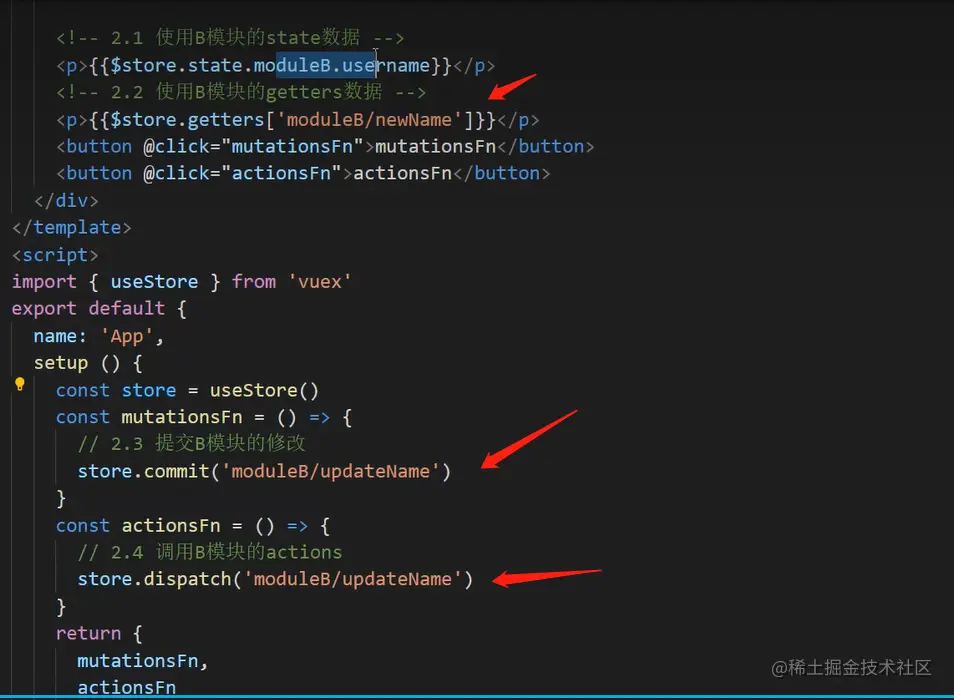Click the '// 2.3' commit comment
954x700 pixels.
click(192, 443)
